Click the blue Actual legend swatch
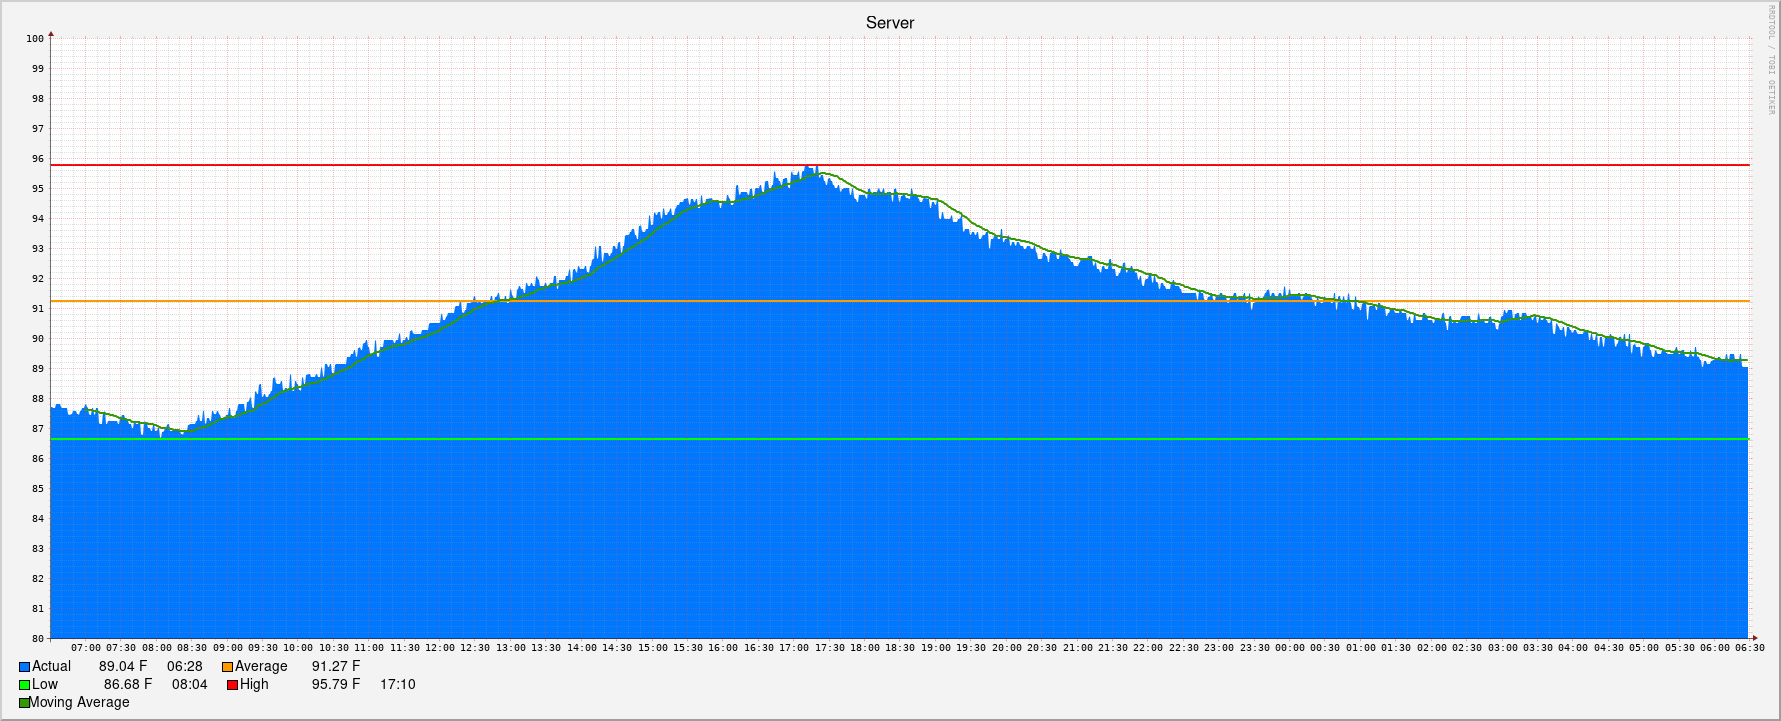1781x721 pixels. (x=24, y=667)
